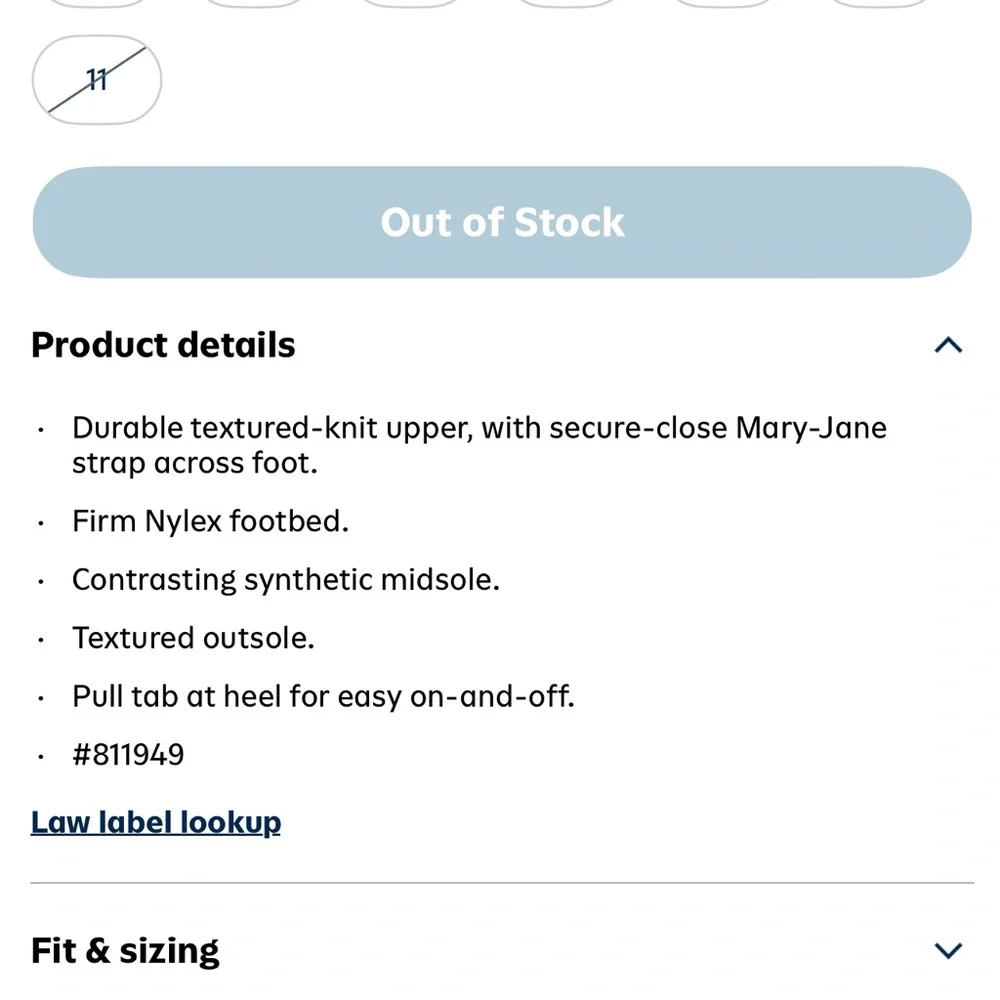Choose the partially visible size pill directly above size 11

[x=97, y=3]
